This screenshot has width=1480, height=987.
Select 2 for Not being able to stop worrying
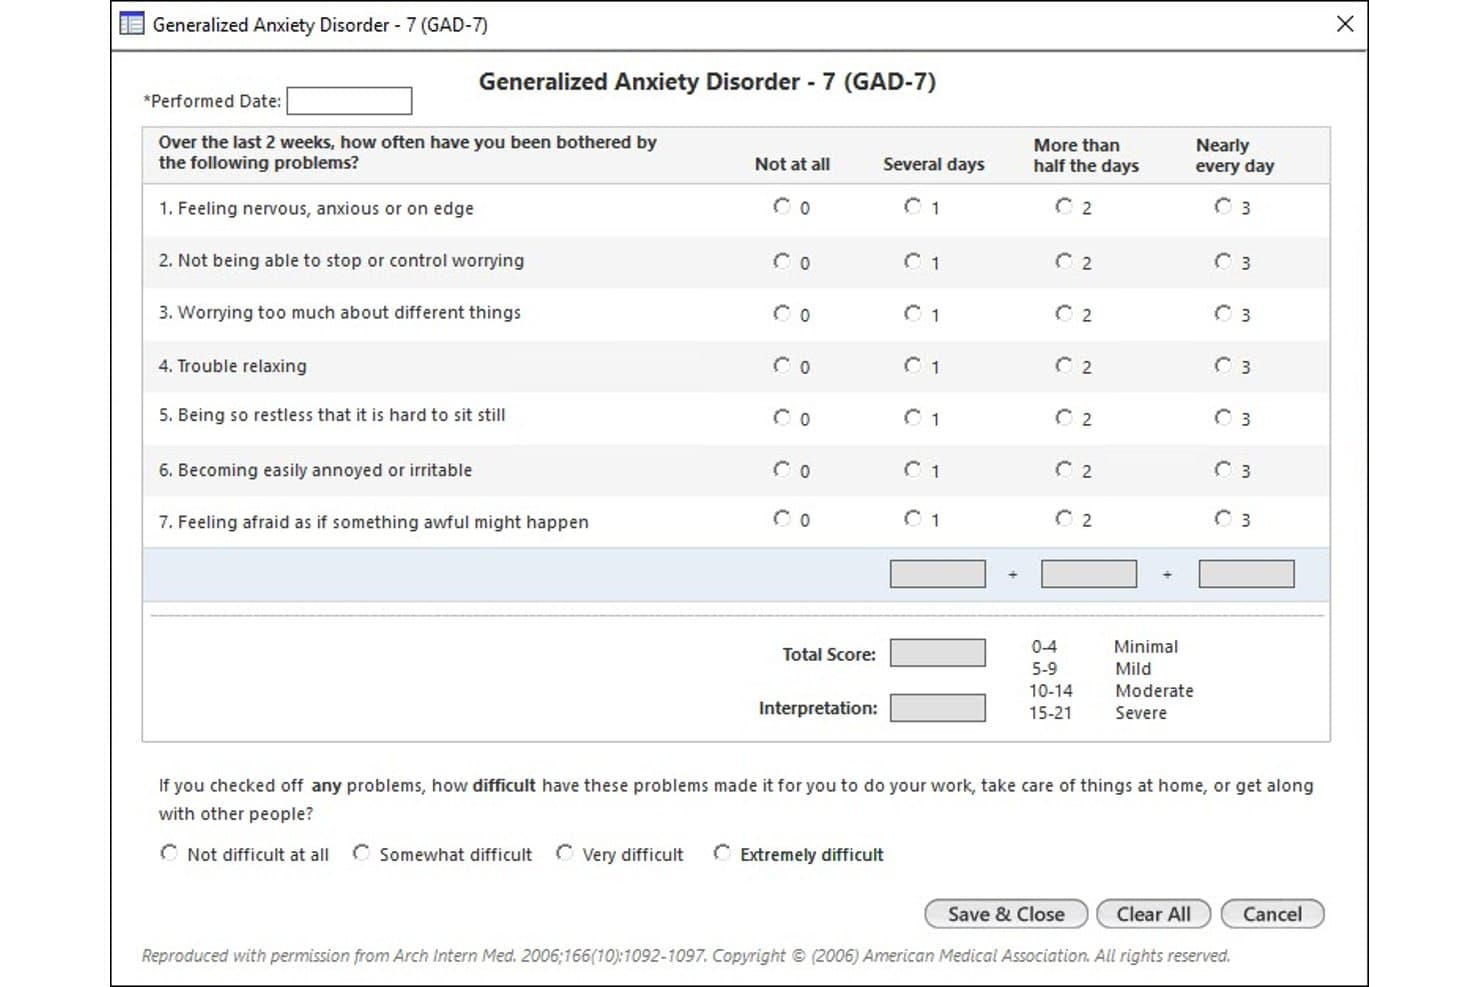(x=1063, y=261)
